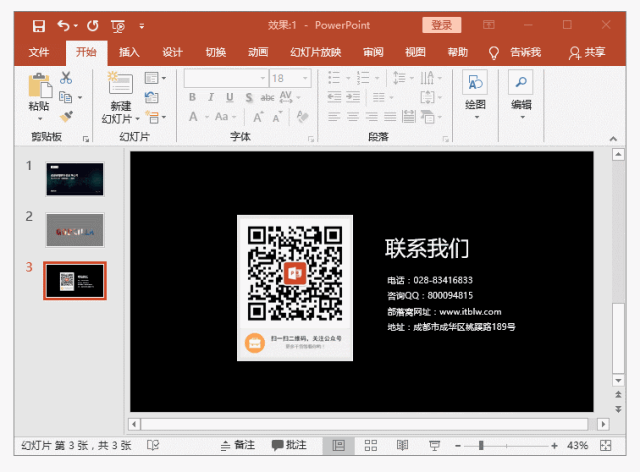Click the Editing (编辑) search icon

521,83
